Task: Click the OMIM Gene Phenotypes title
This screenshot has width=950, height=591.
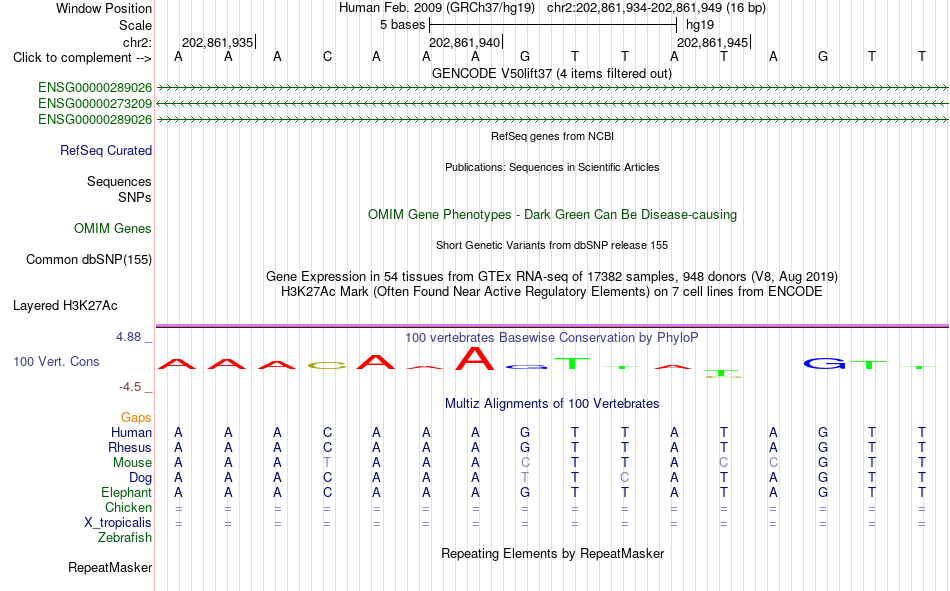Action: tap(552, 215)
